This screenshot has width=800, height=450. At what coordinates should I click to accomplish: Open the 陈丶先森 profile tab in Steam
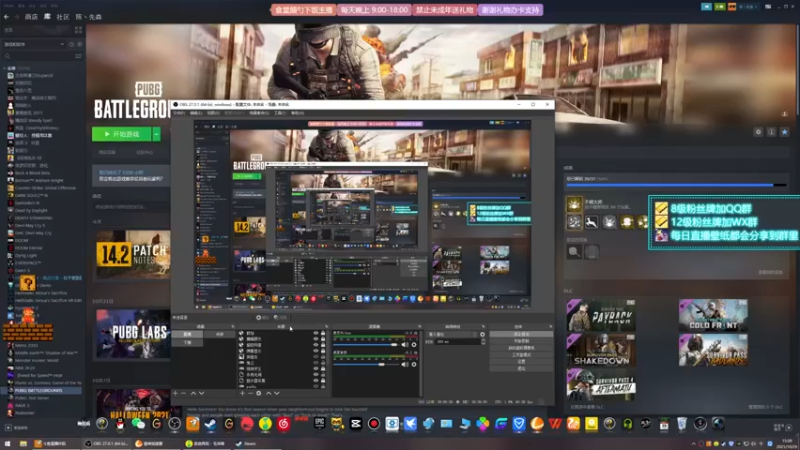point(89,17)
